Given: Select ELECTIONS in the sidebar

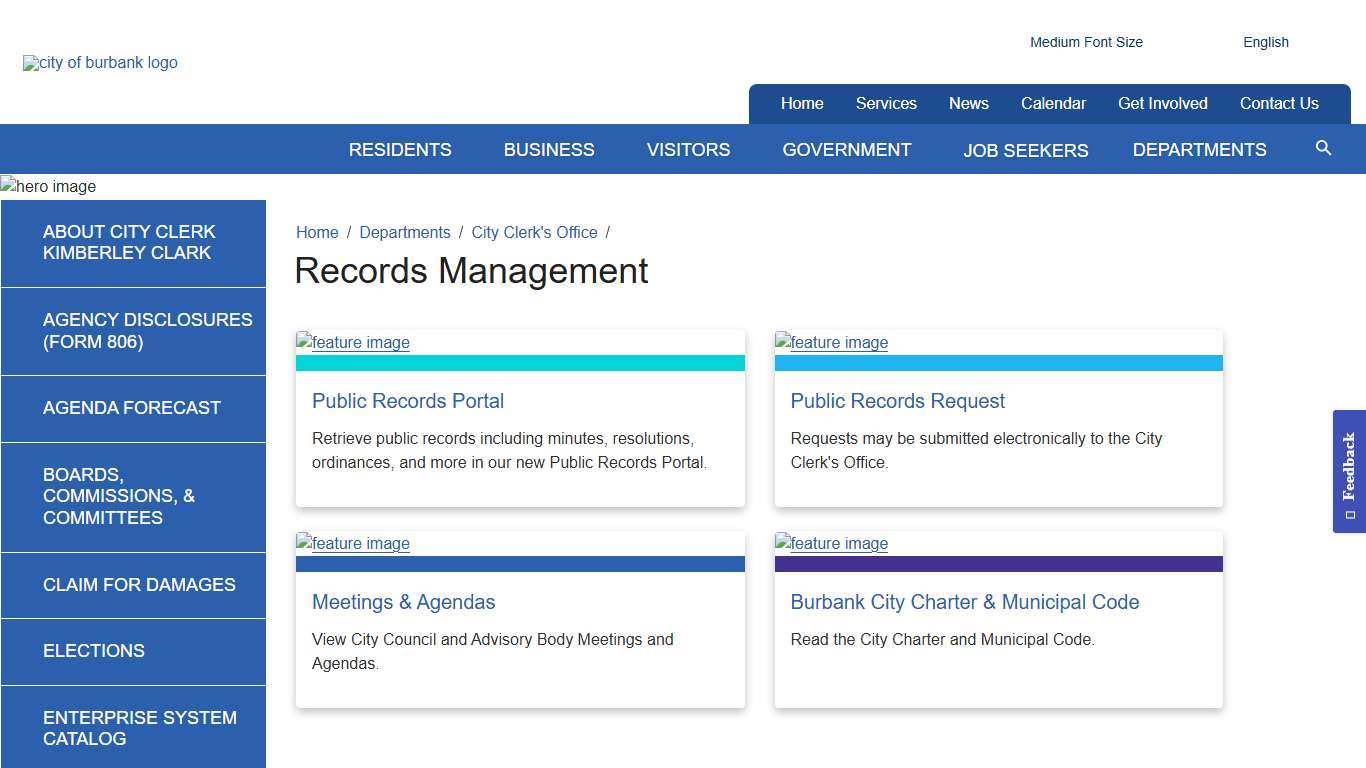Looking at the screenshot, I should coord(93,651).
